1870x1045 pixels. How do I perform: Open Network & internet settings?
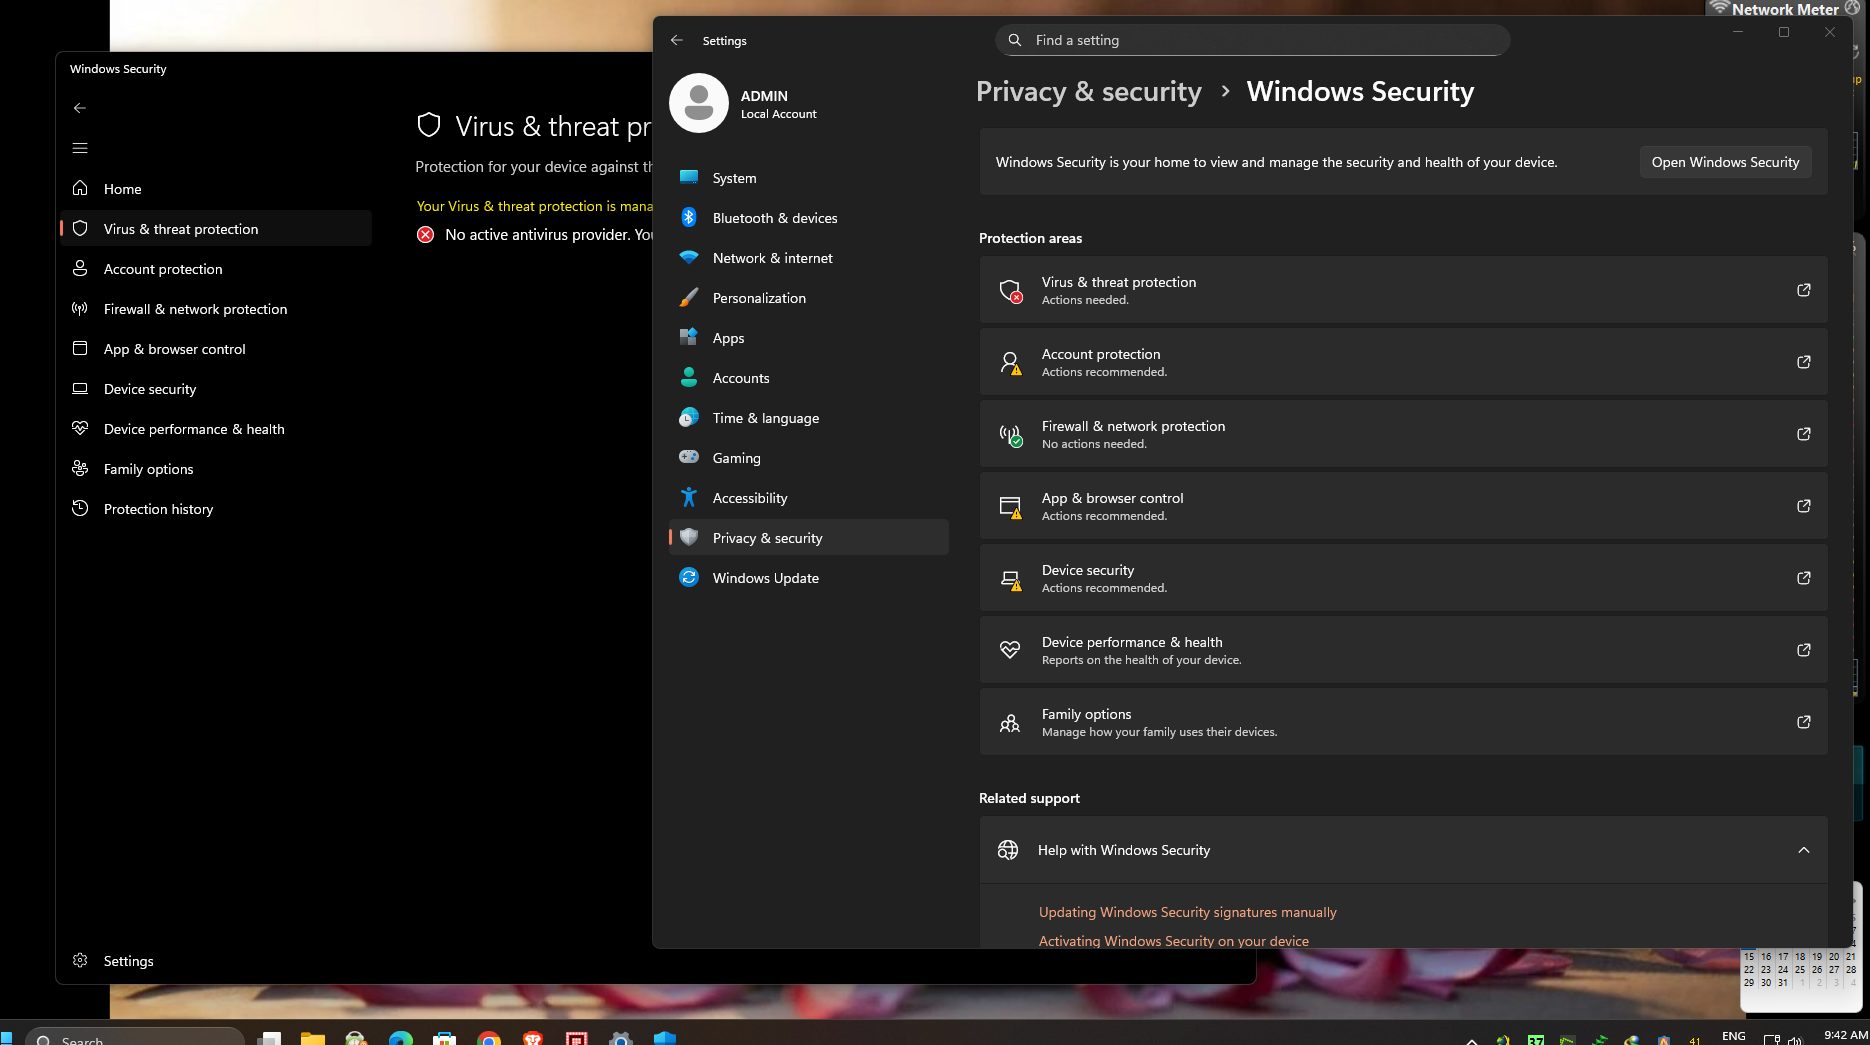coord(808,258)
